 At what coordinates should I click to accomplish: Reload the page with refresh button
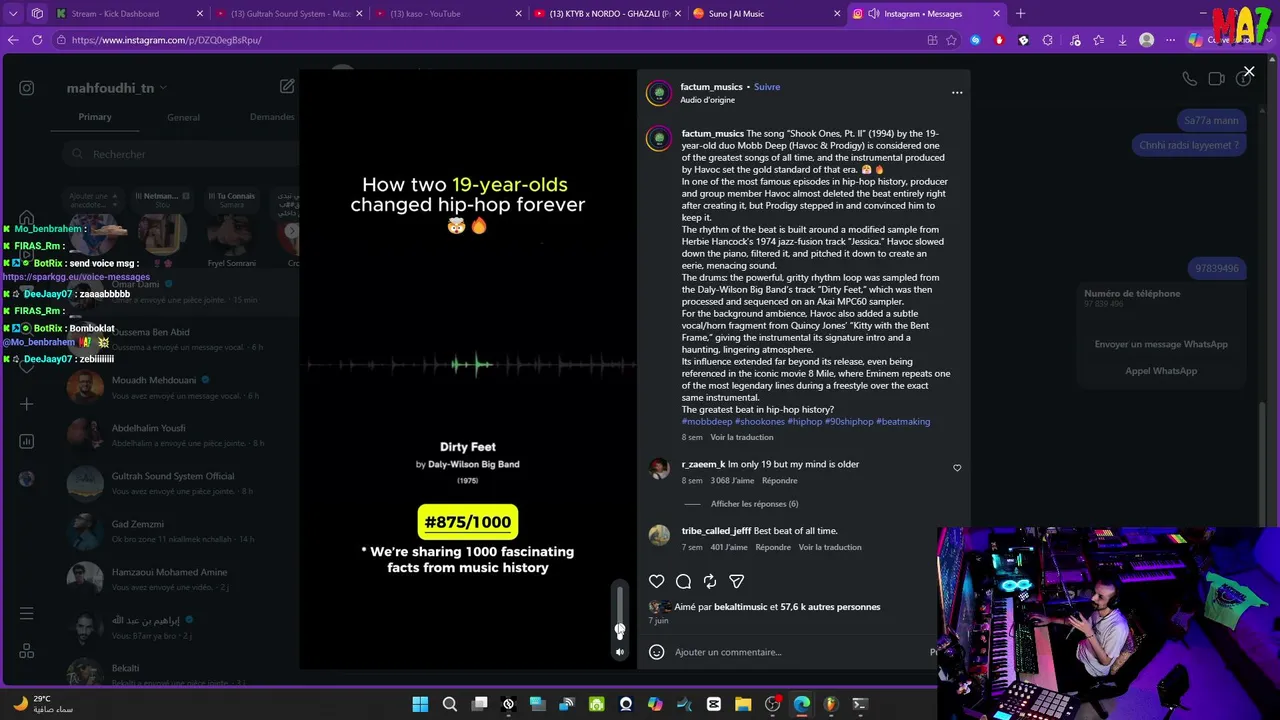coord(37,40)
